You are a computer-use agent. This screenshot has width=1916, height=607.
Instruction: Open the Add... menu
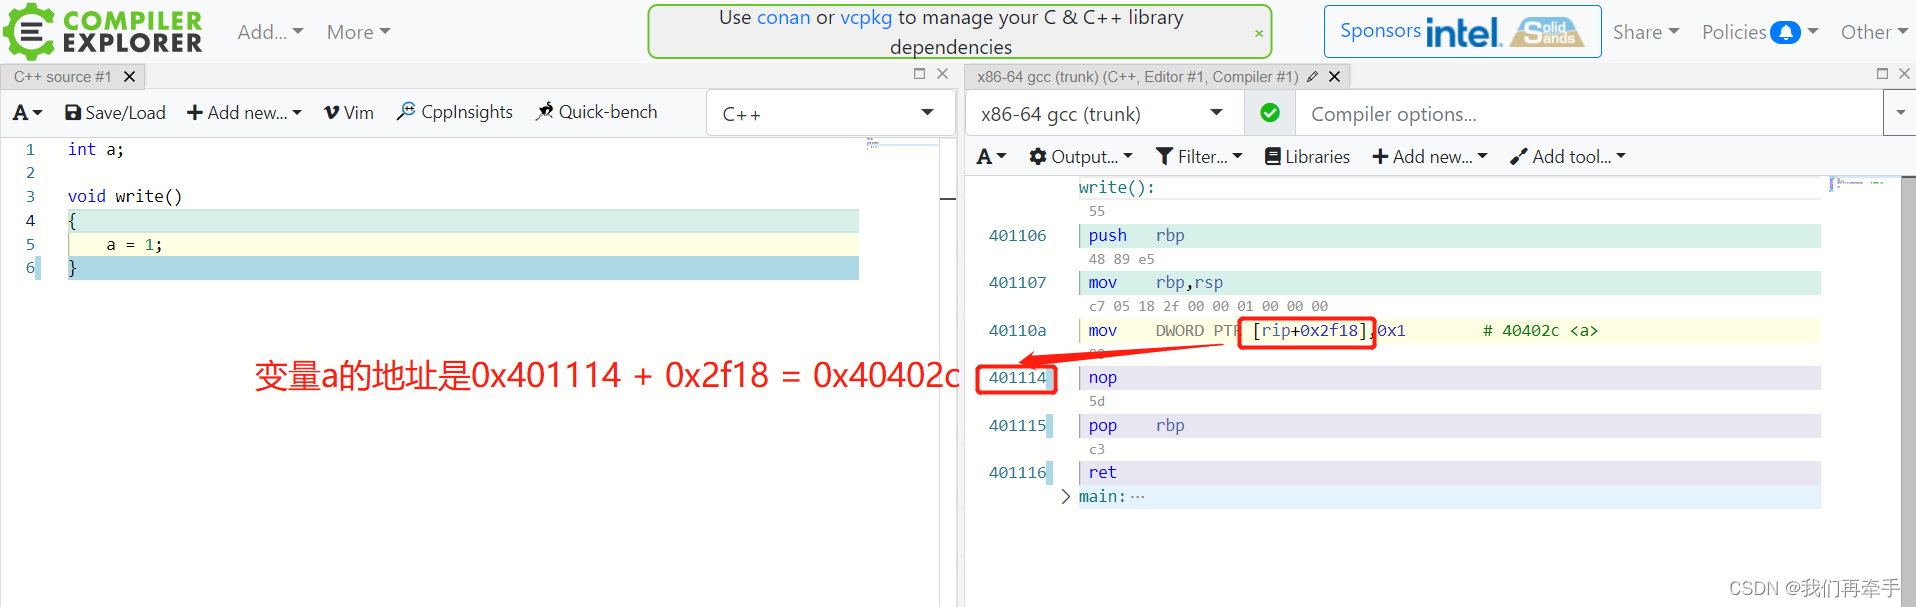point(270,32)
